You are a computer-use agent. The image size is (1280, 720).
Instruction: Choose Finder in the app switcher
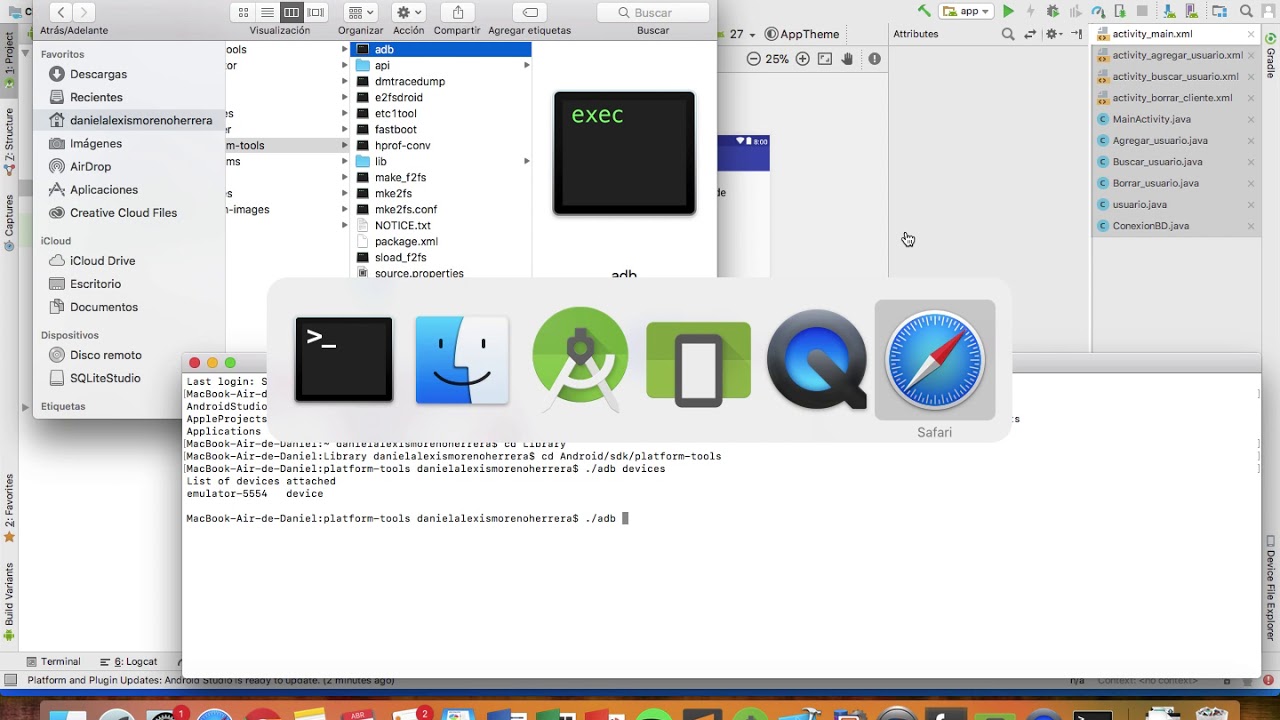pos(462,360)
